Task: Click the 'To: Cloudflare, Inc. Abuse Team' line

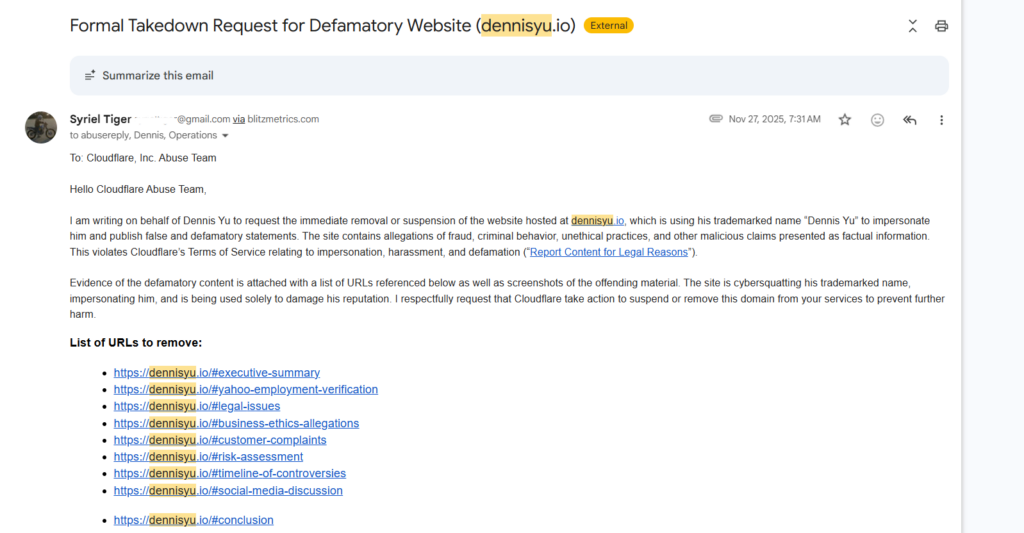Action: (143, 158)
